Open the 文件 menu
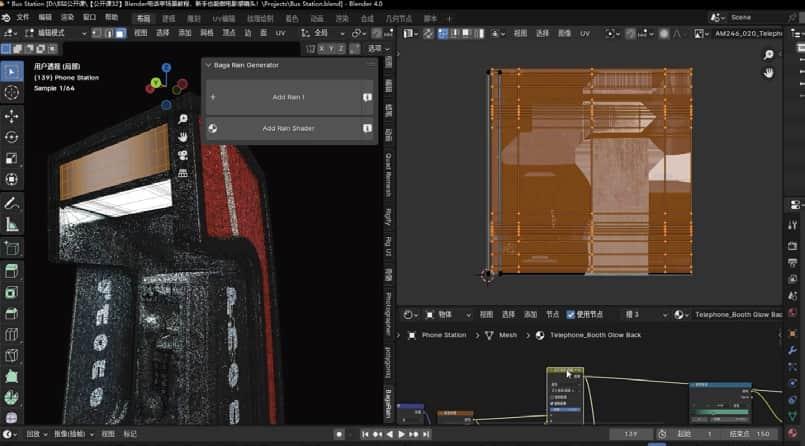Image resolution: width=805 pixels, height=446 pixels. (x=23, y=18)
